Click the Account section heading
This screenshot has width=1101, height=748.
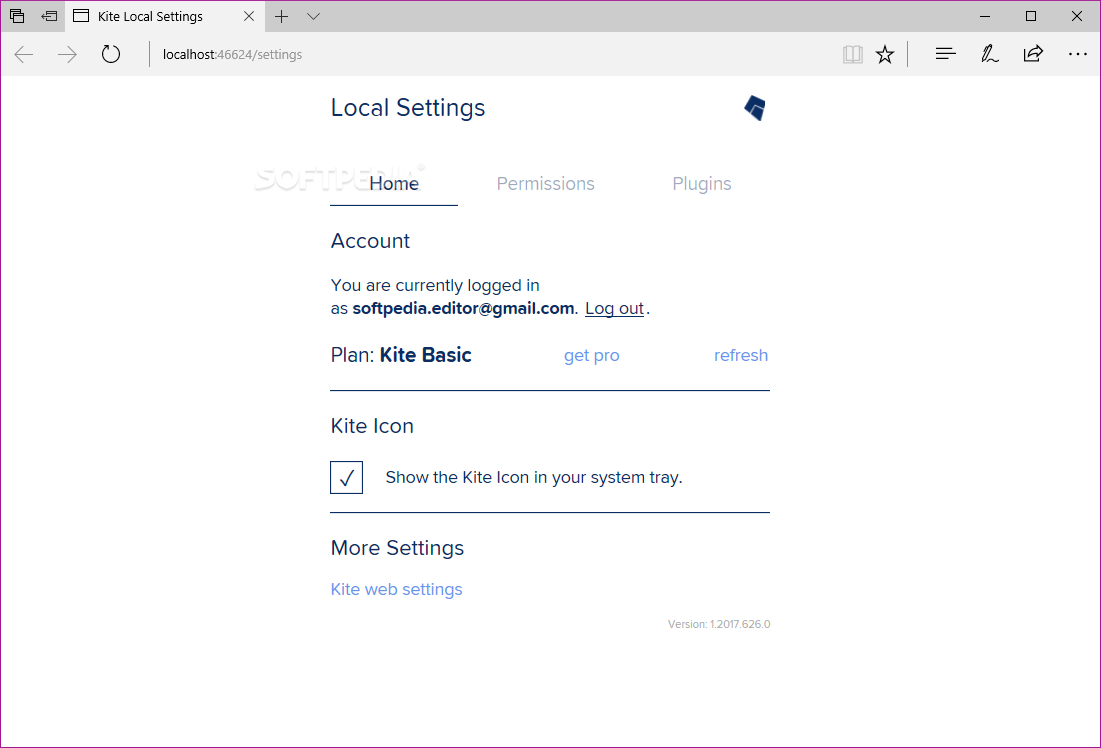point(370,241)
